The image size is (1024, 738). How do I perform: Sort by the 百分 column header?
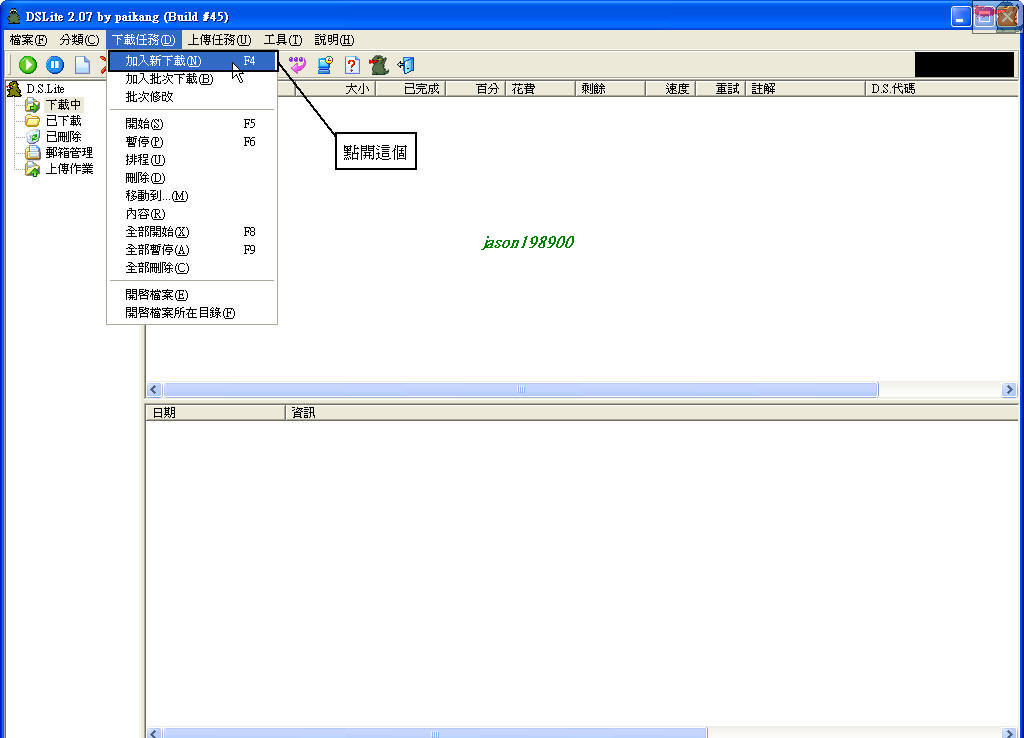(x=476, y=89)
